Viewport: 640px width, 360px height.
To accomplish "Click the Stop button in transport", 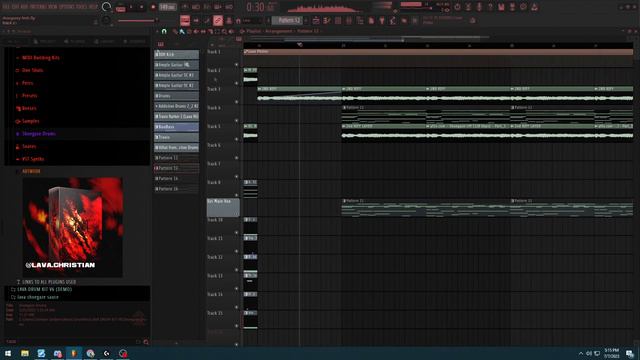I will point(142,7).
